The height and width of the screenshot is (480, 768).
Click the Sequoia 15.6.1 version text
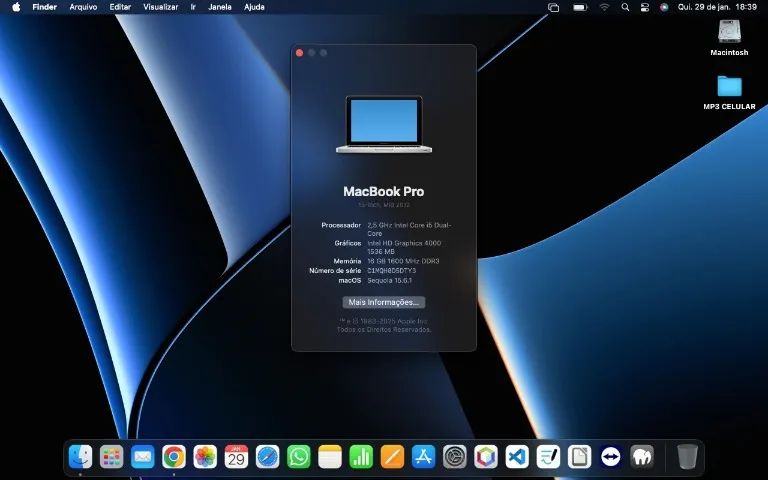pos(389,281)
